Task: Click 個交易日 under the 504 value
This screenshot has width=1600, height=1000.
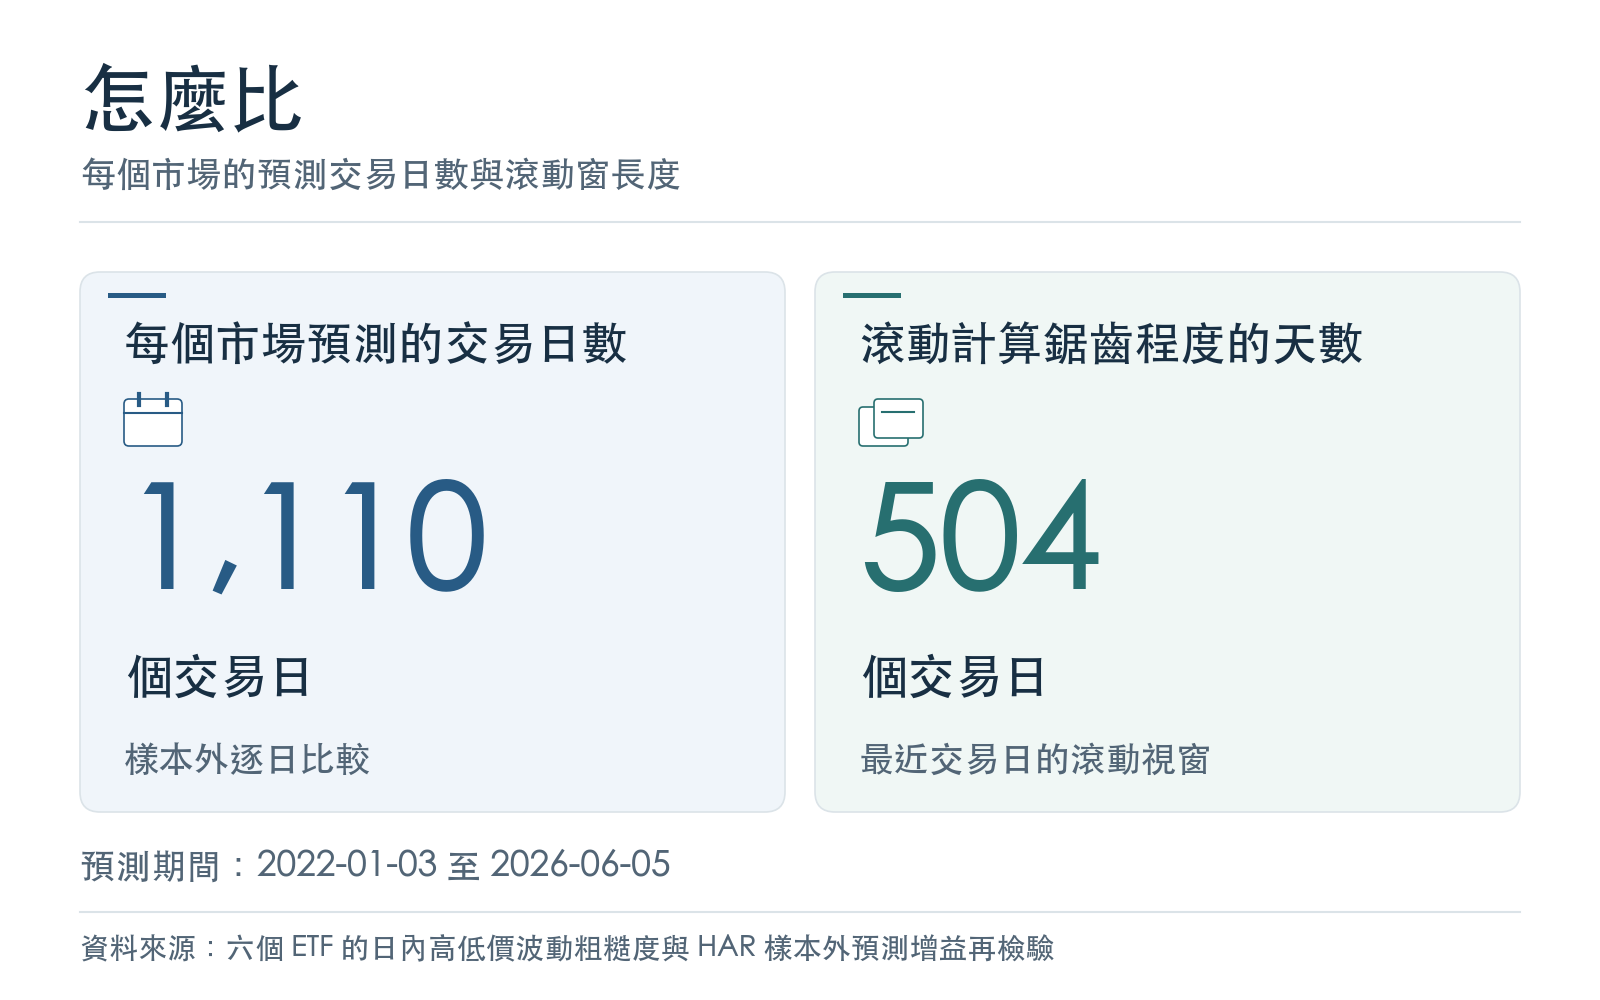Action: click(x=955, y=677)
